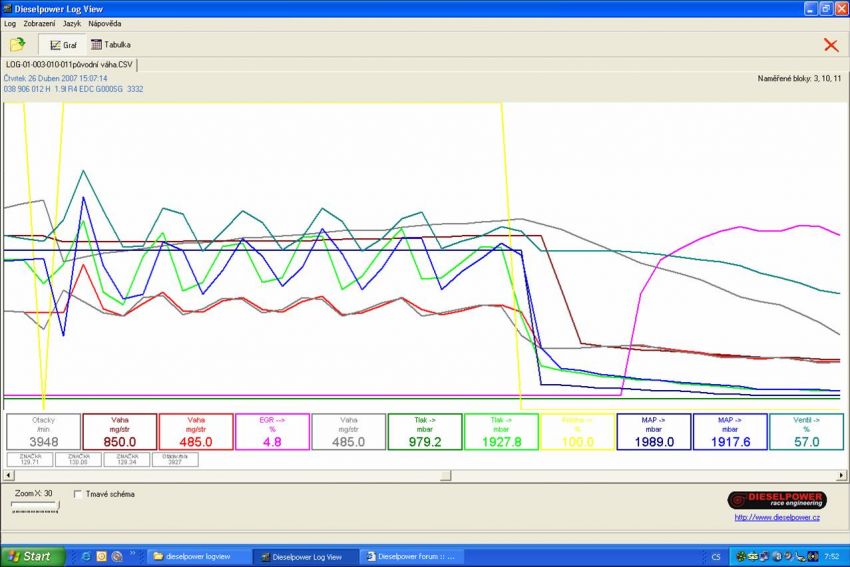
Task: Click the Zoom X slider
Action: (x=35, y=506)
